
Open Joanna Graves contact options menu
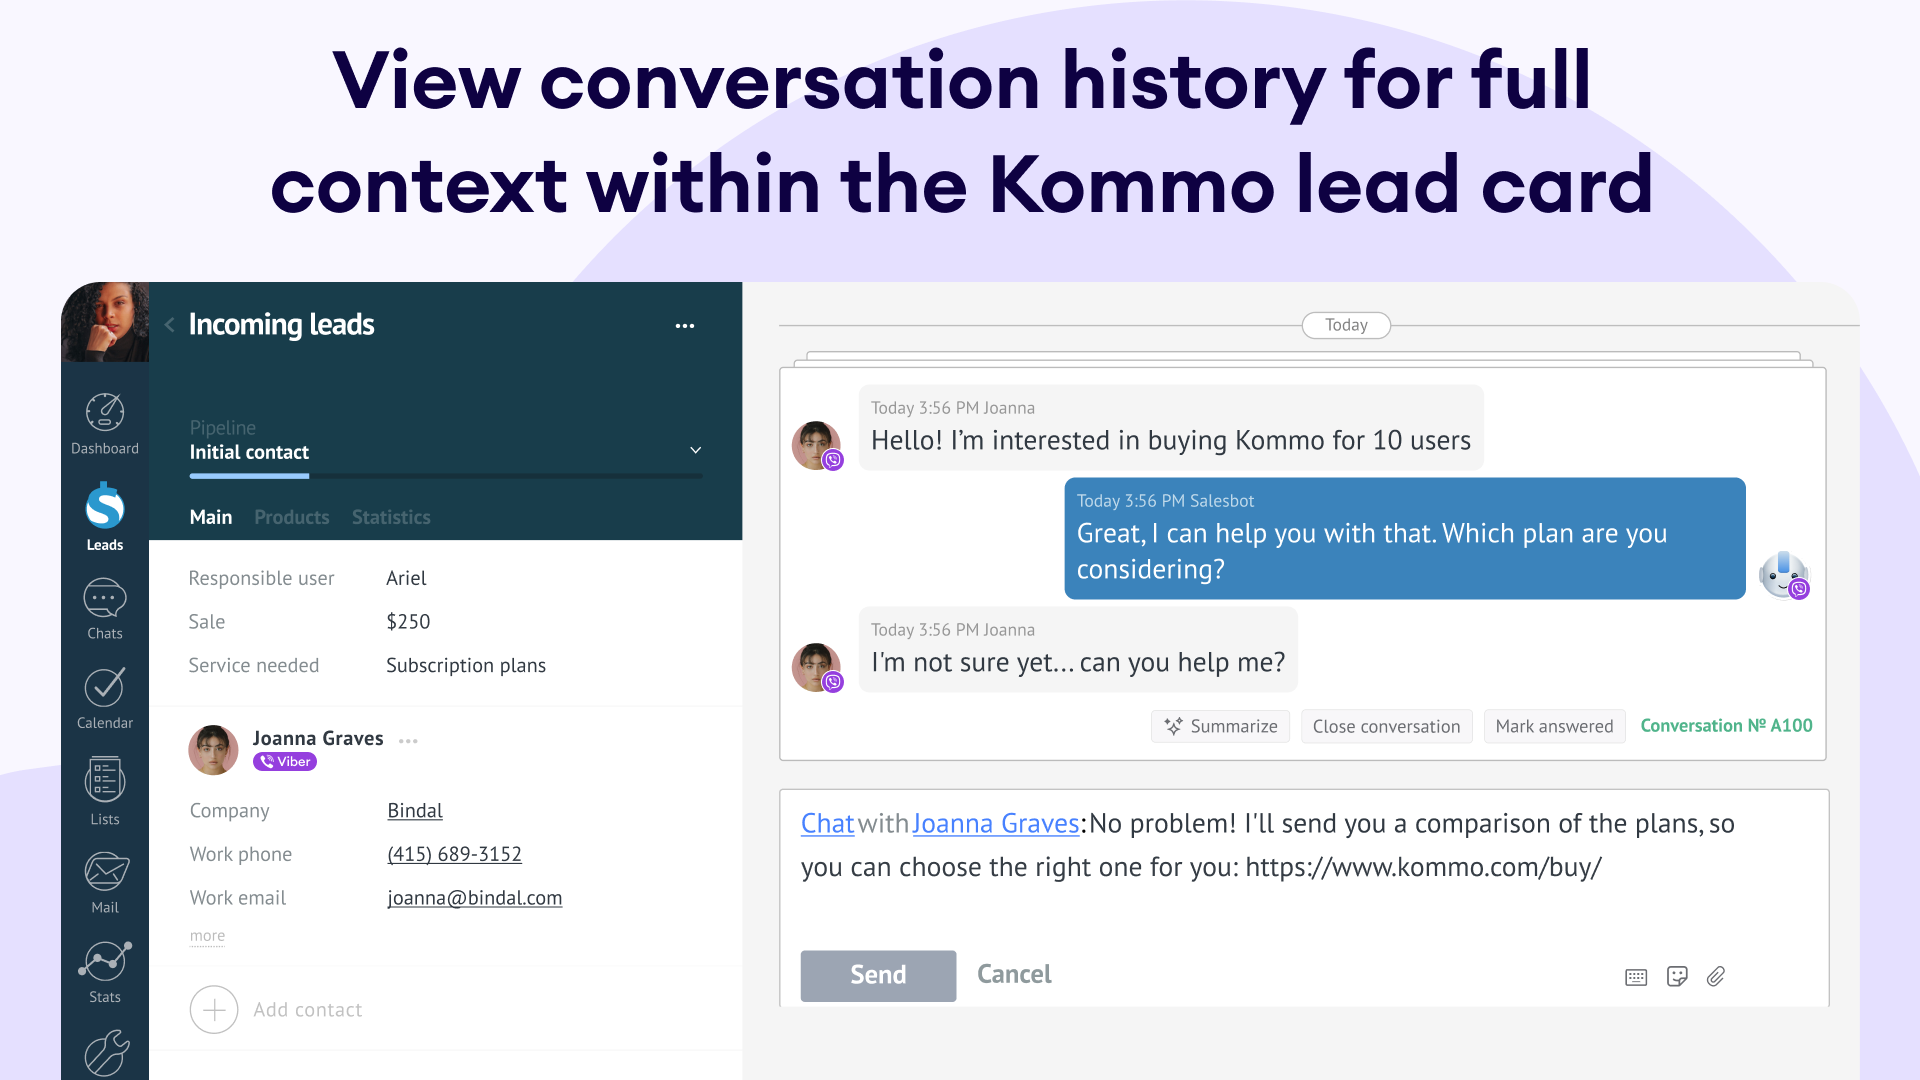click(408, 741)
